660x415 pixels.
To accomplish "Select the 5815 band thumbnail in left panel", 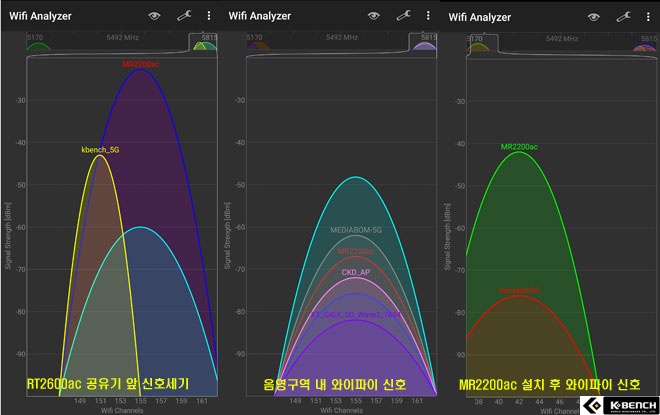I will [x=204, y=42].
